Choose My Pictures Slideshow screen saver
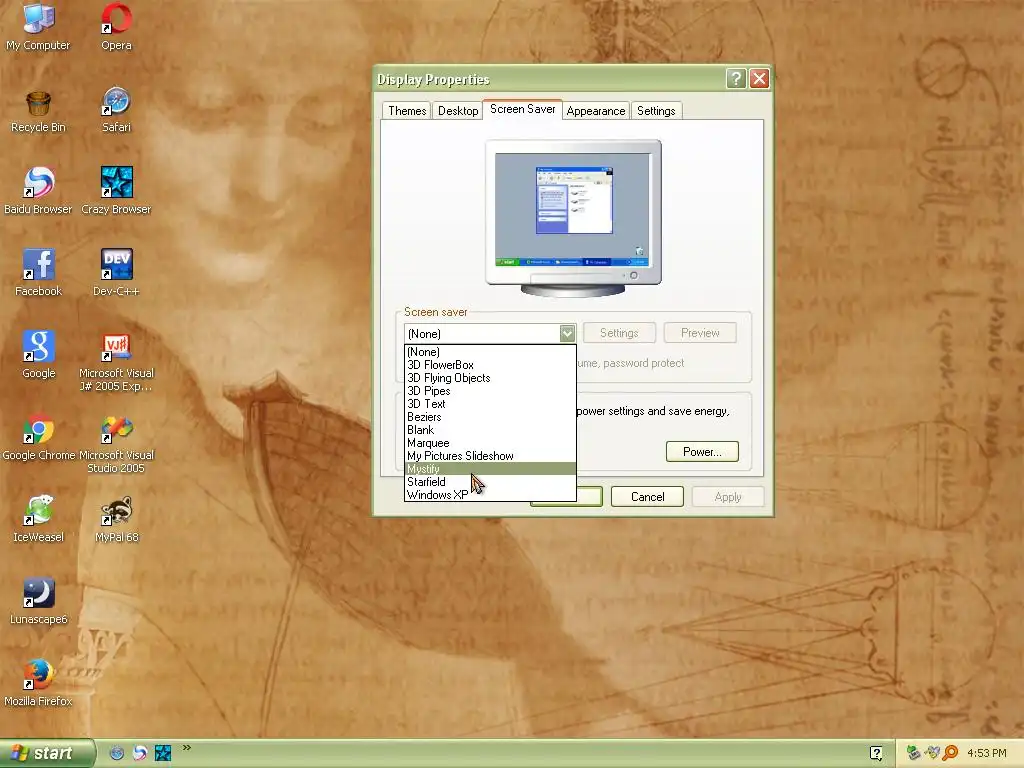Viewport: 1024px width, 768px height. click(x=490, y=456)
